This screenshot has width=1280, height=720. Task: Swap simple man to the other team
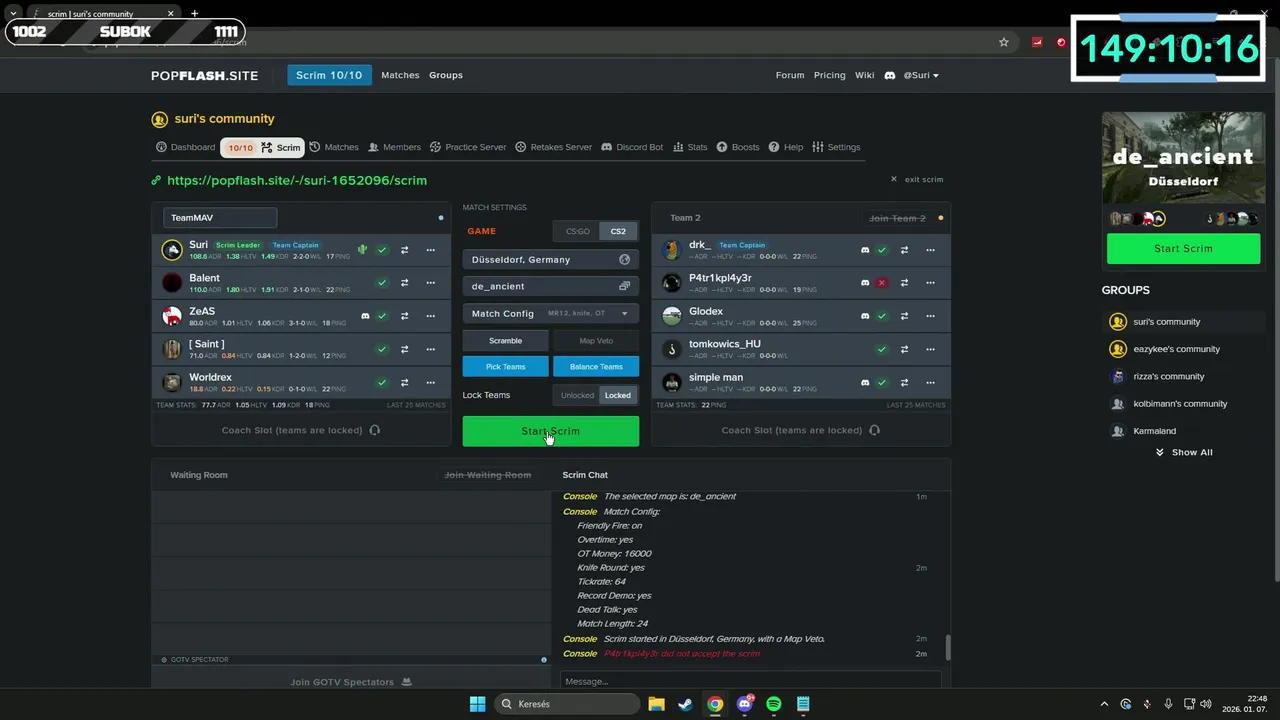coord(904,382)
